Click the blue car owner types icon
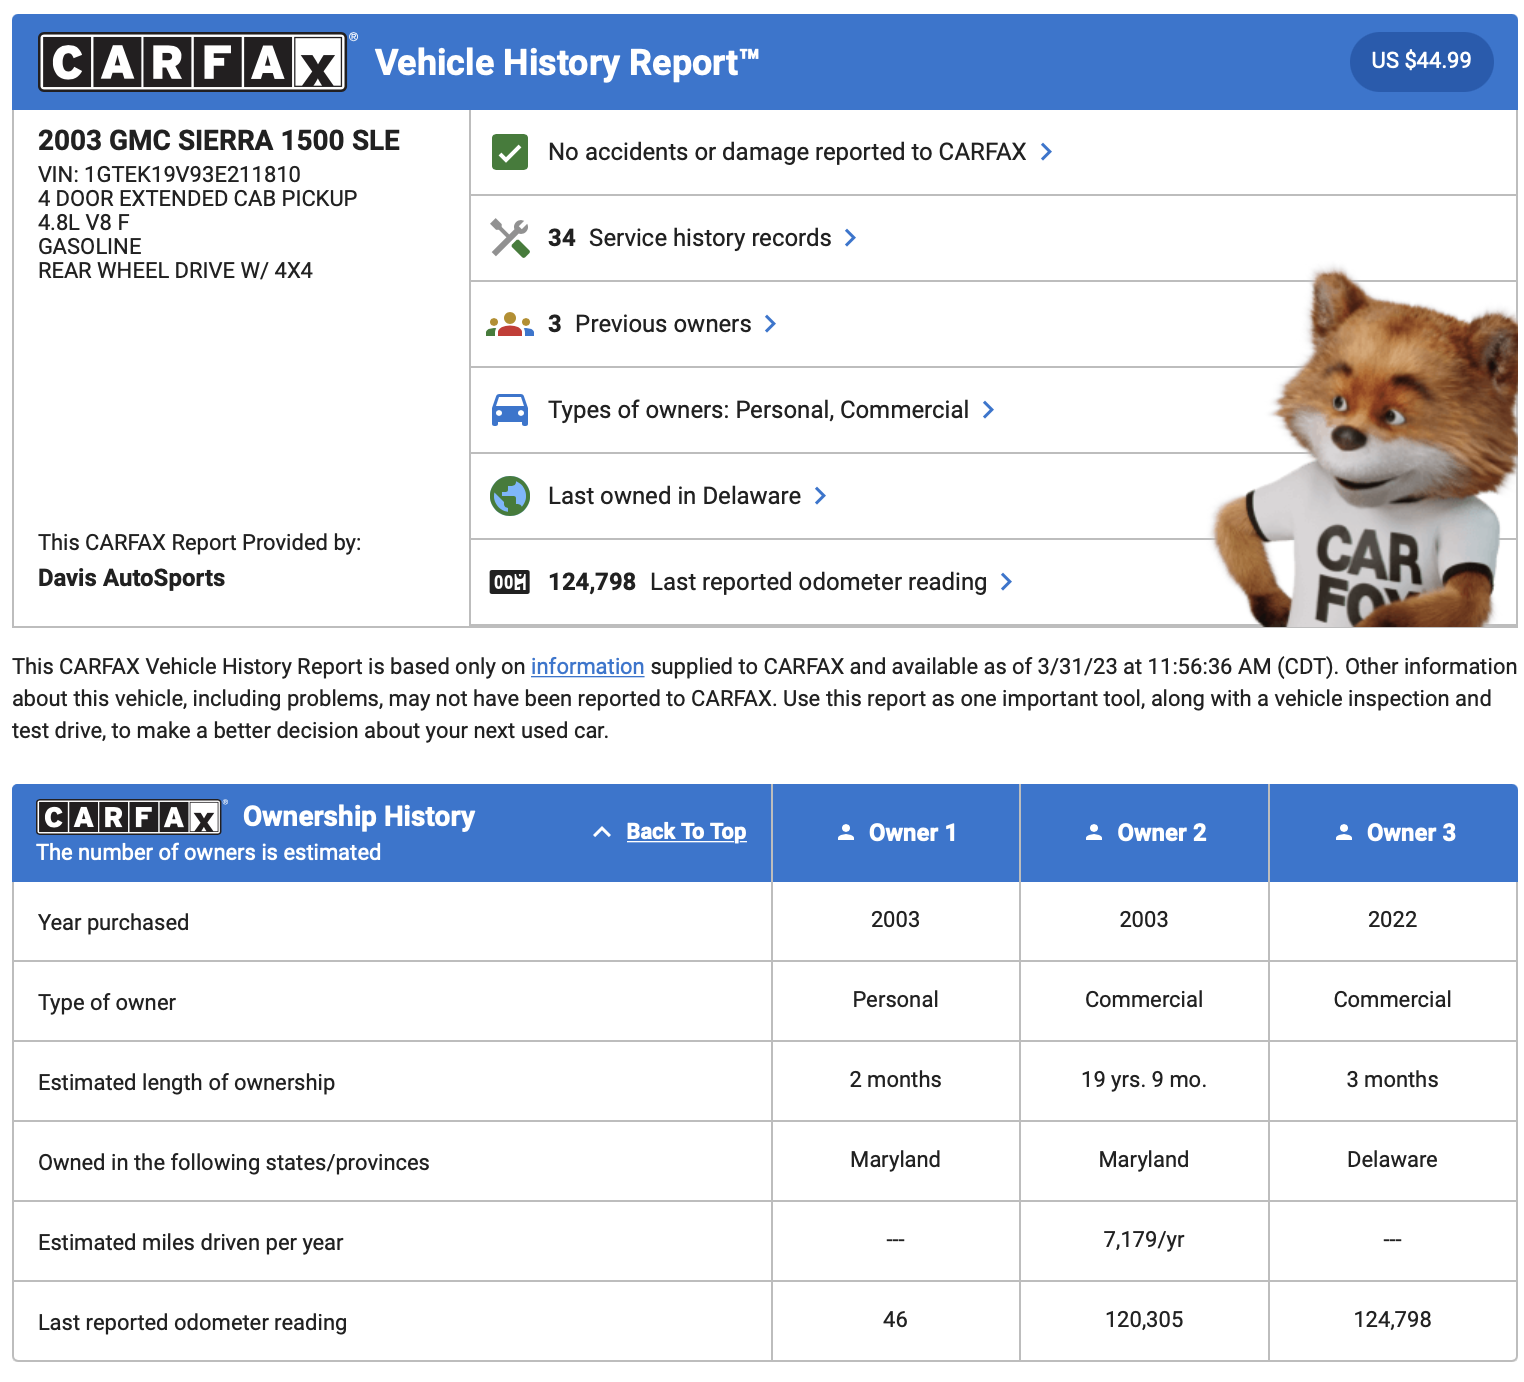The height and width of the screenshot is (1382, 1524). coord(510,410)
